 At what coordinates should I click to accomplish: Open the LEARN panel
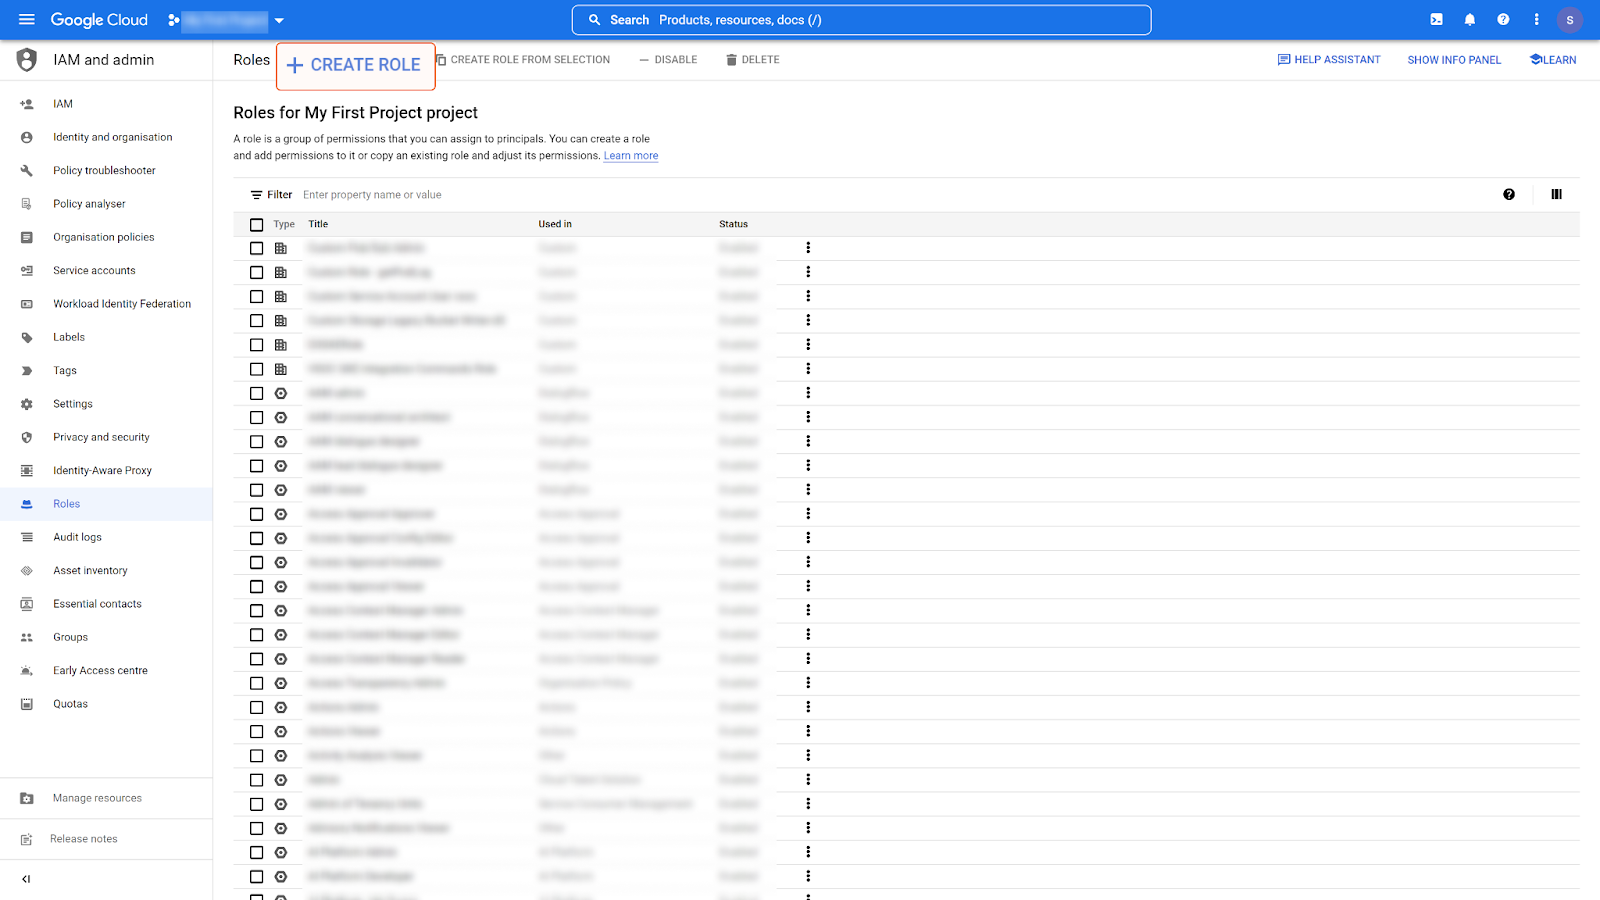[1553, 60]
